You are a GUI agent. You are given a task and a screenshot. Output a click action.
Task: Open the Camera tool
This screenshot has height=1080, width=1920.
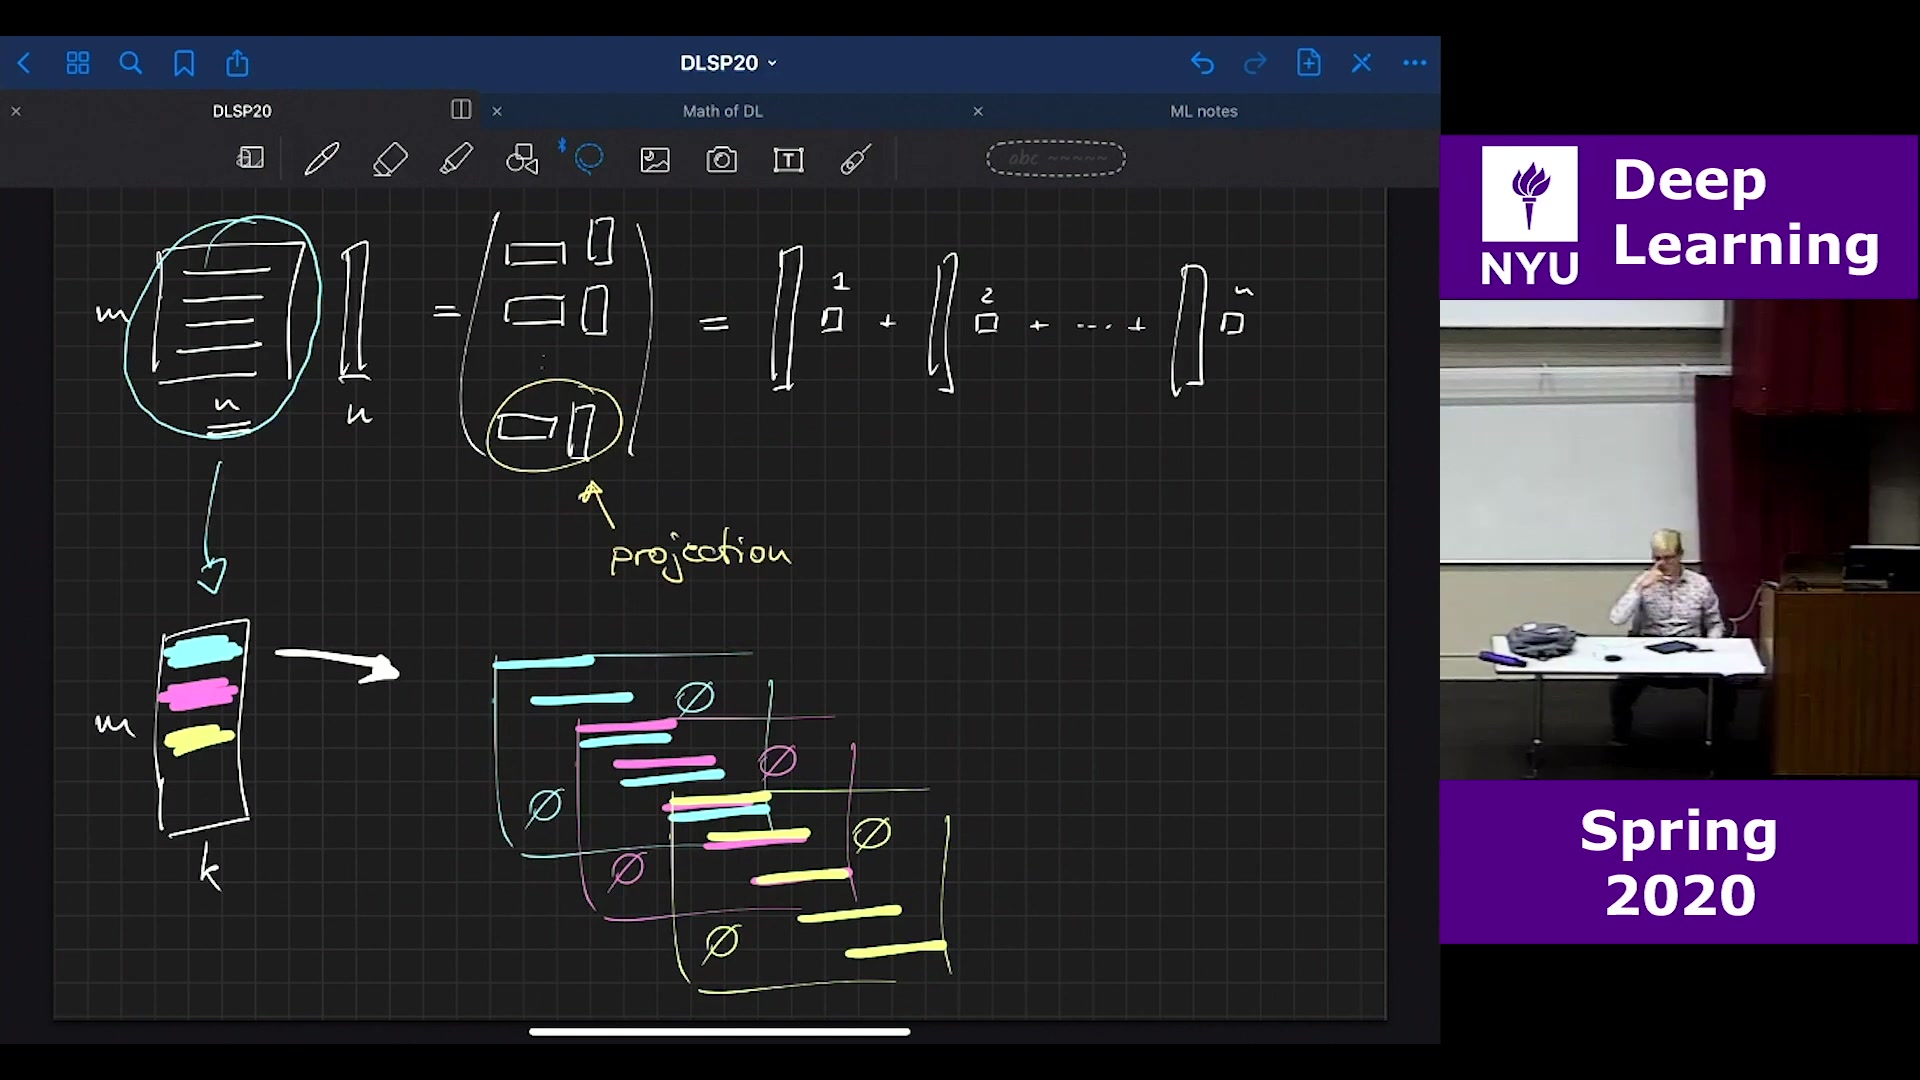[x=721, y=160]
